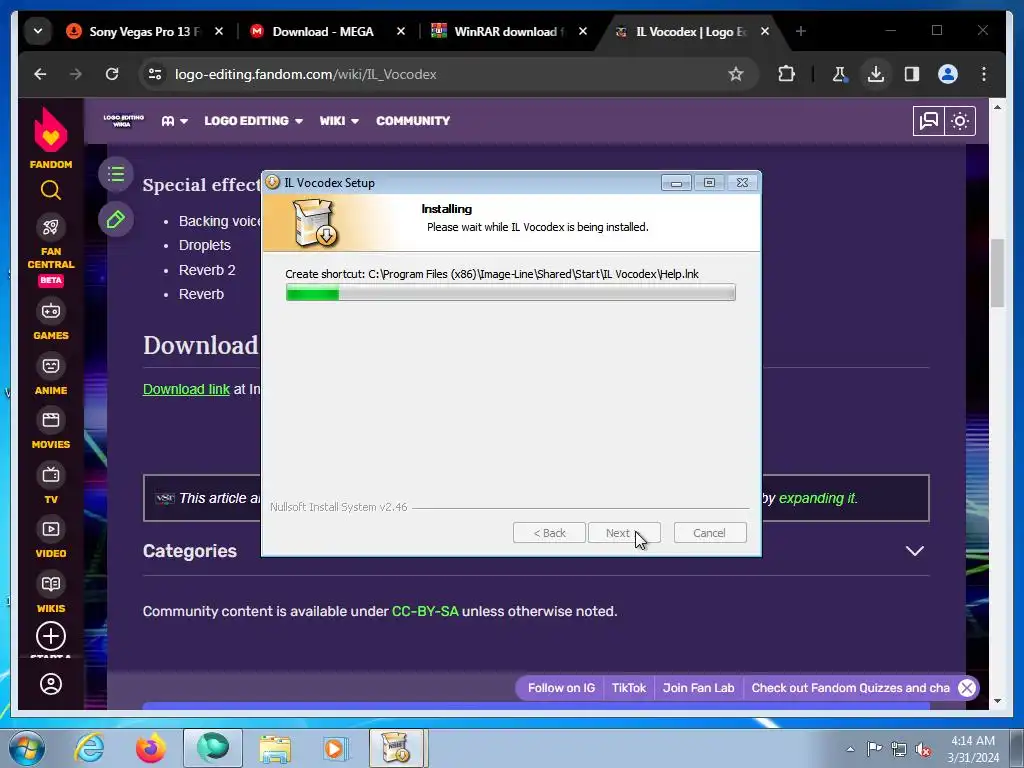Image resolution: width=1024 pixels, height=768 pixels.
Task: Show hidden system tray icons arrow
Action: tap(850, 749)
